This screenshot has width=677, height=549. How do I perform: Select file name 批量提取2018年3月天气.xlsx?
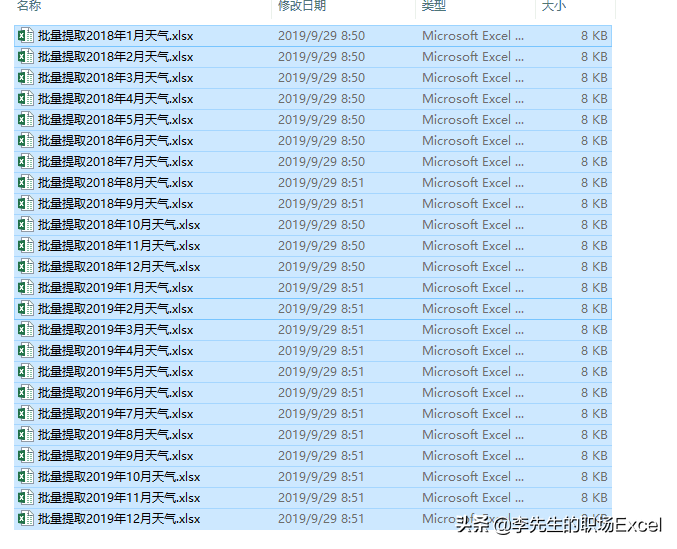[x=115, y=78]
